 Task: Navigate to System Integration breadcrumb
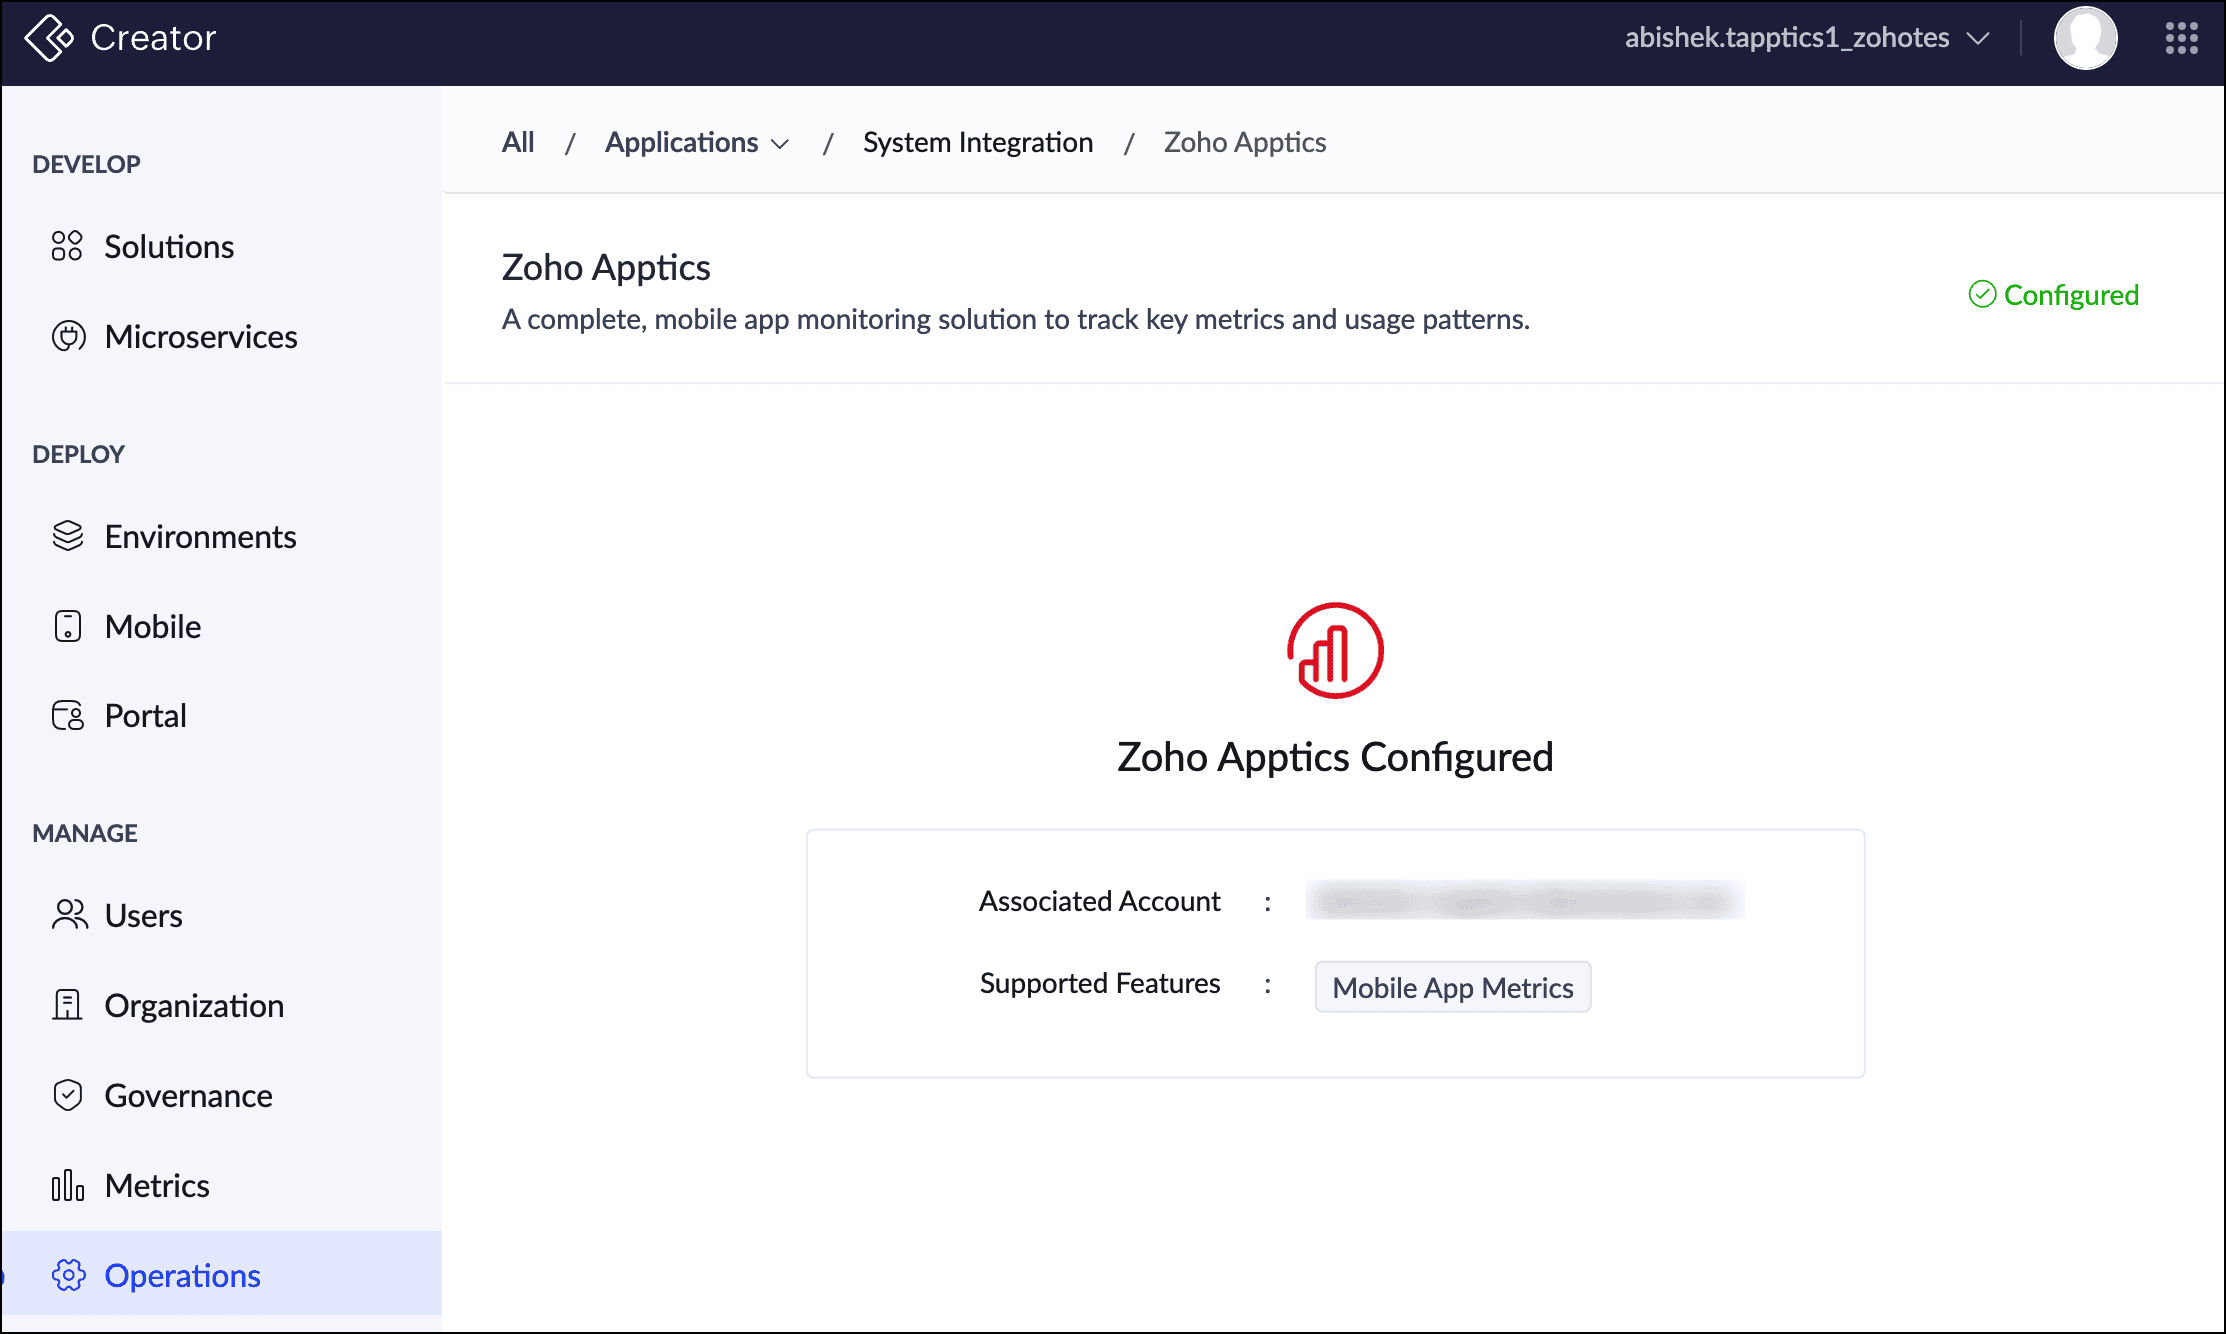[x=977, y=143]
